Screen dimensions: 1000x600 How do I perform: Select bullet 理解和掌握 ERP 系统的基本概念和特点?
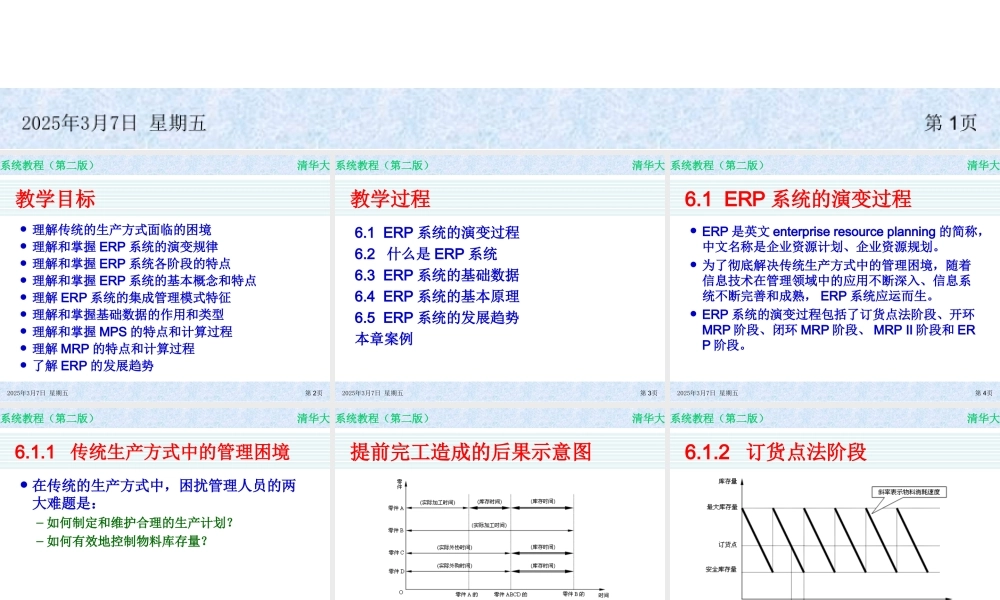click(143, 281)
